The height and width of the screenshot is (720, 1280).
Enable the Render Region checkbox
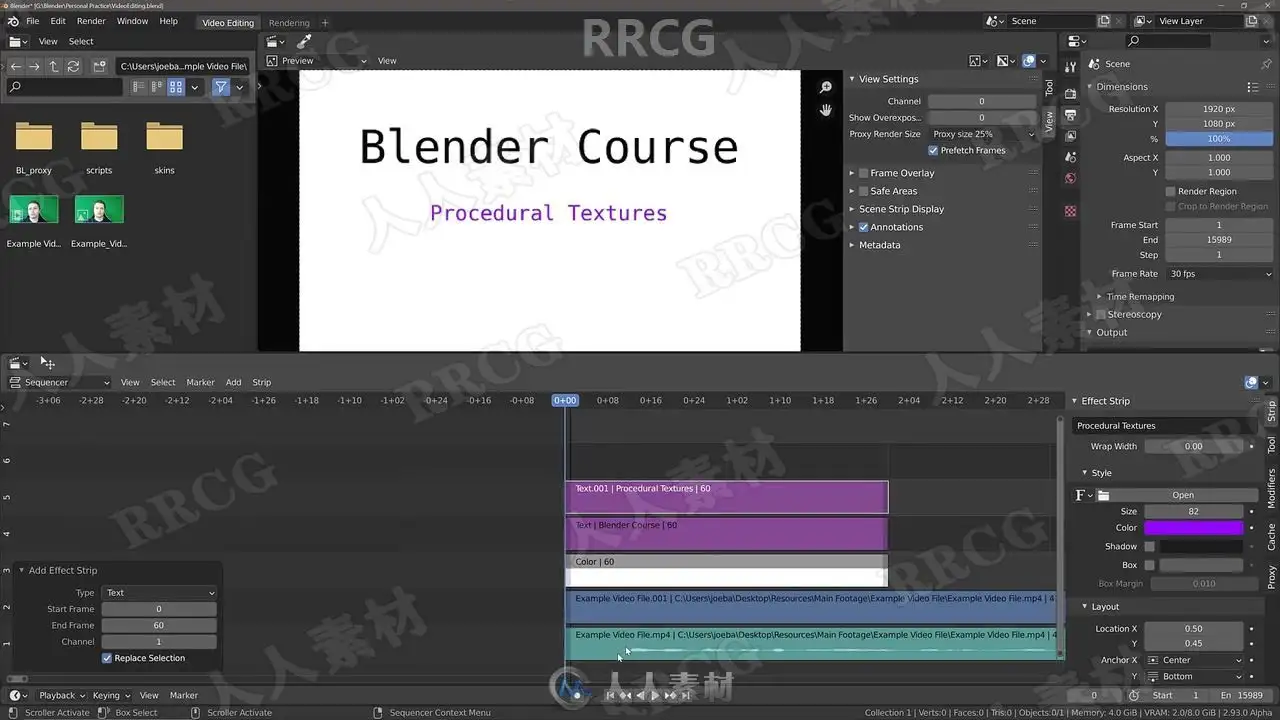click(x=1171, y=191)
